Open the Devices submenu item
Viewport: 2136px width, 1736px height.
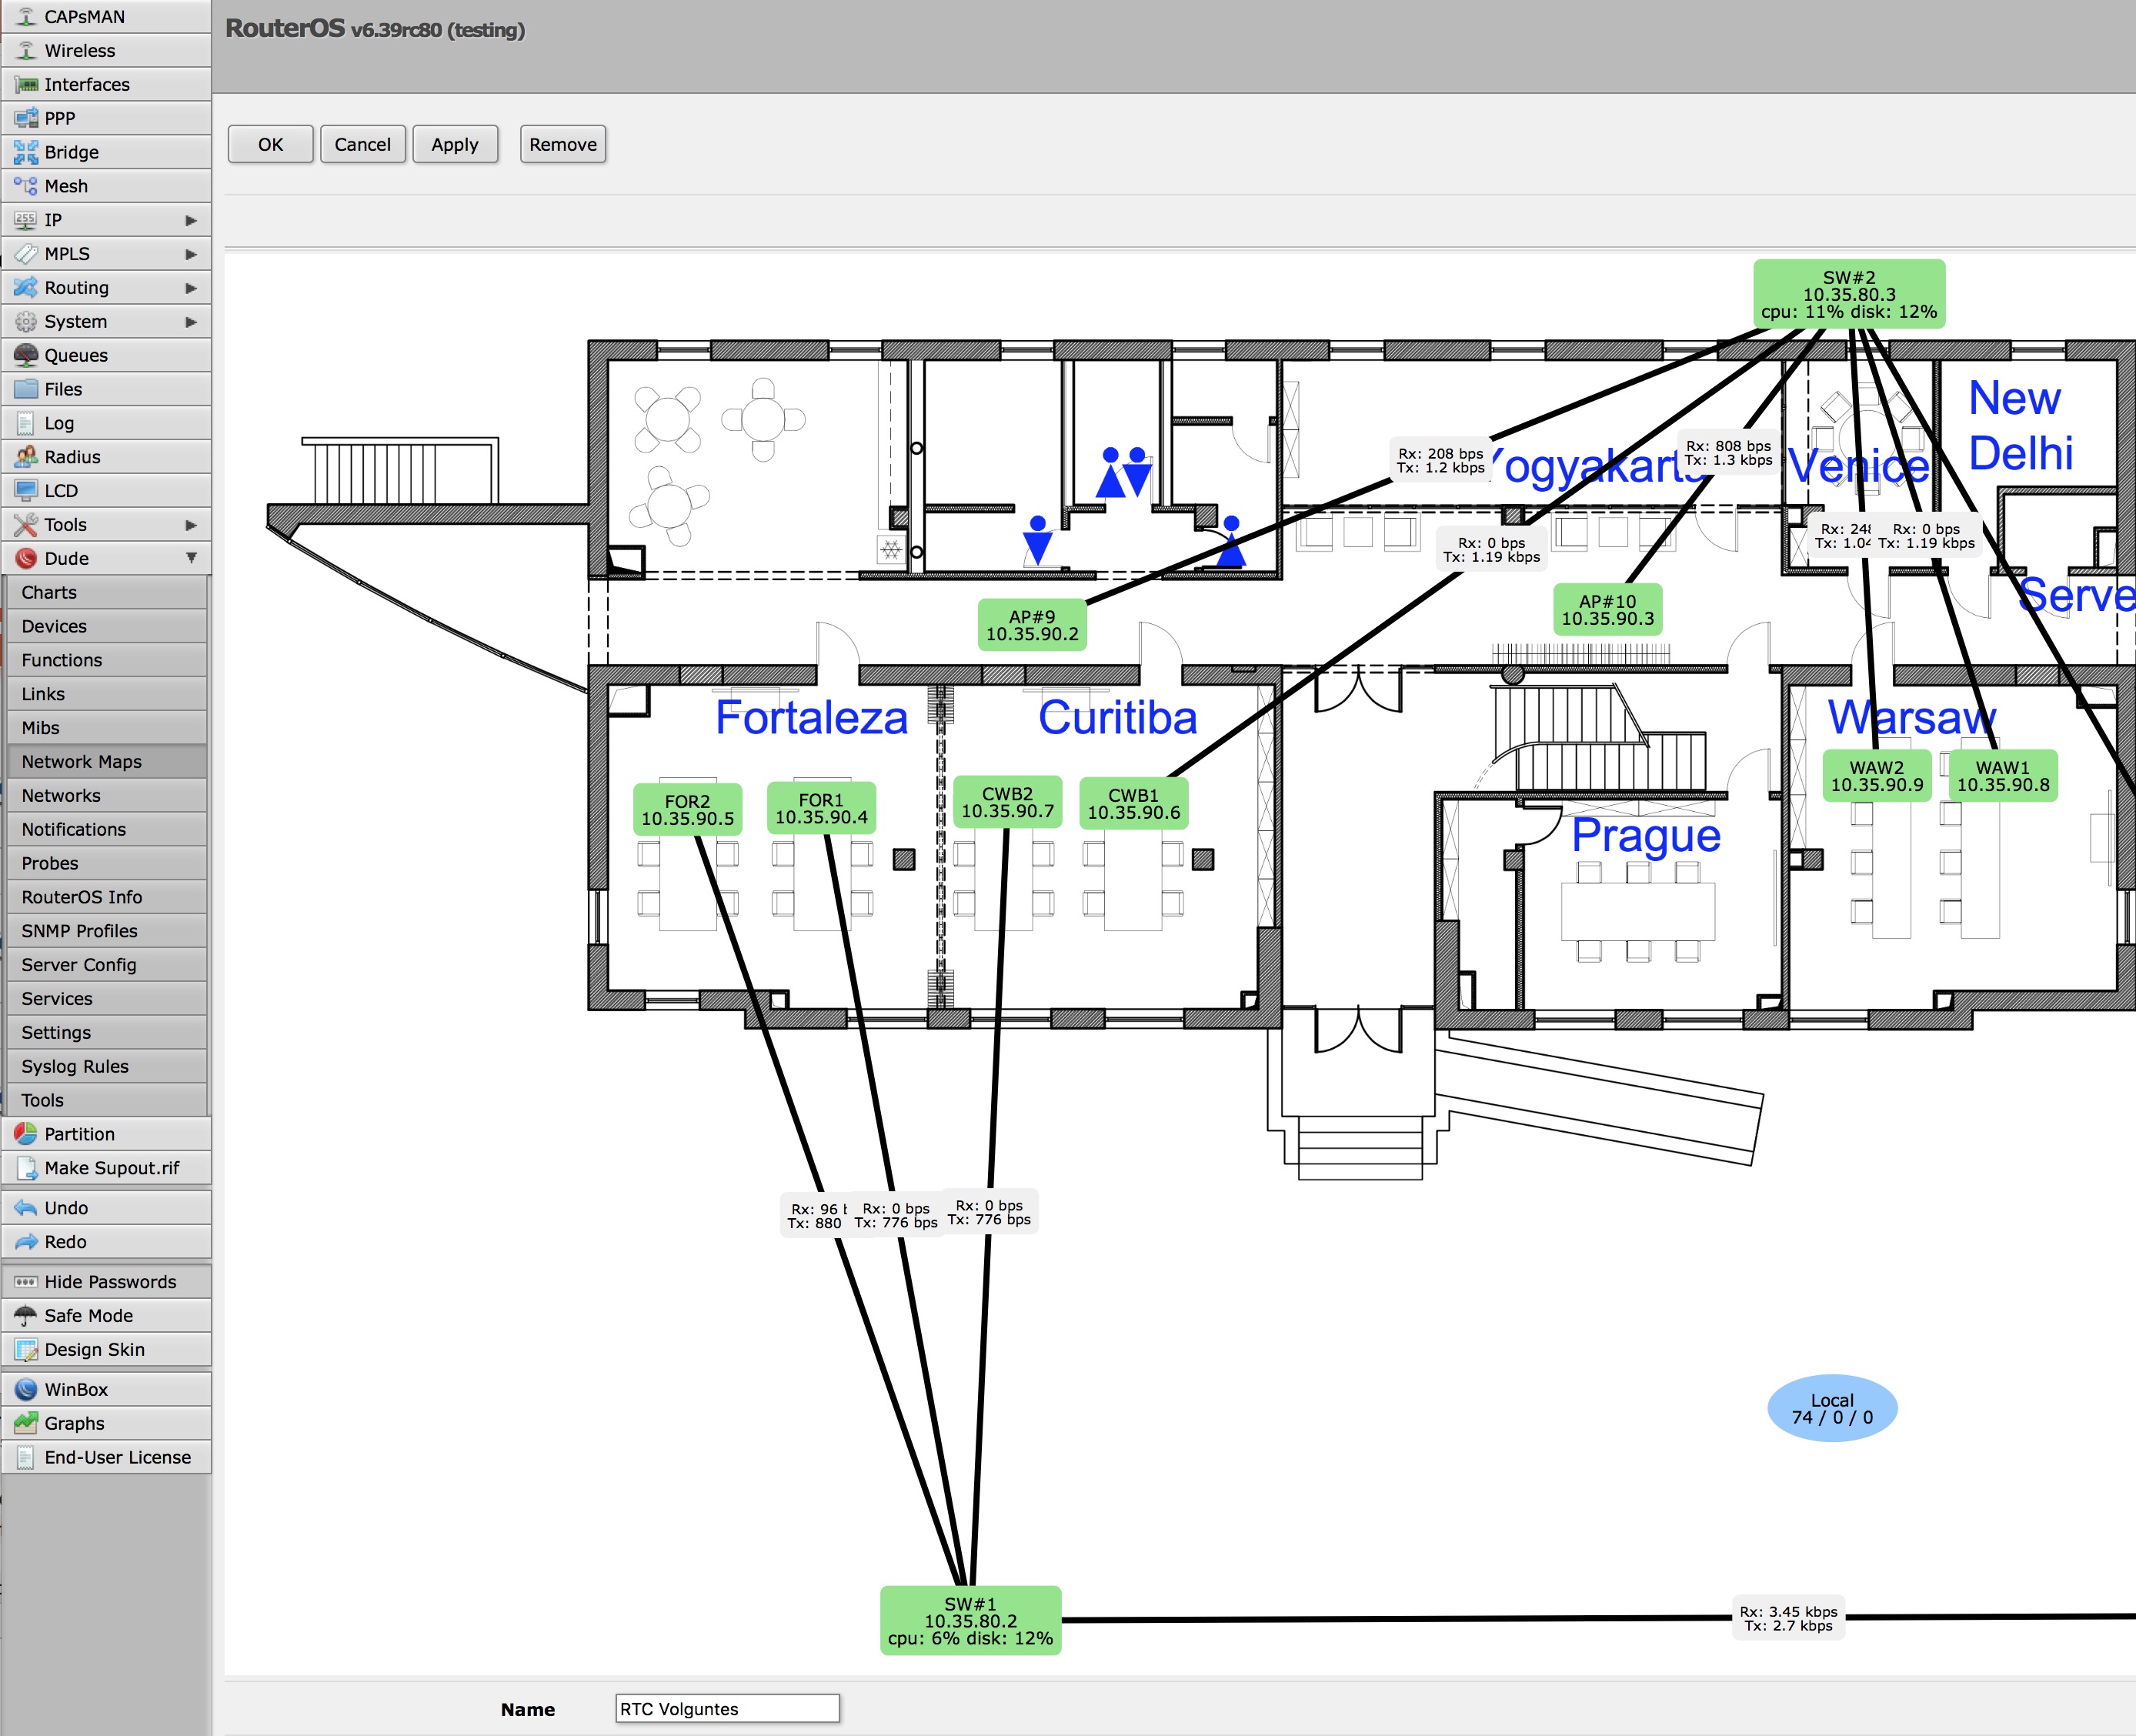[54, 626]
